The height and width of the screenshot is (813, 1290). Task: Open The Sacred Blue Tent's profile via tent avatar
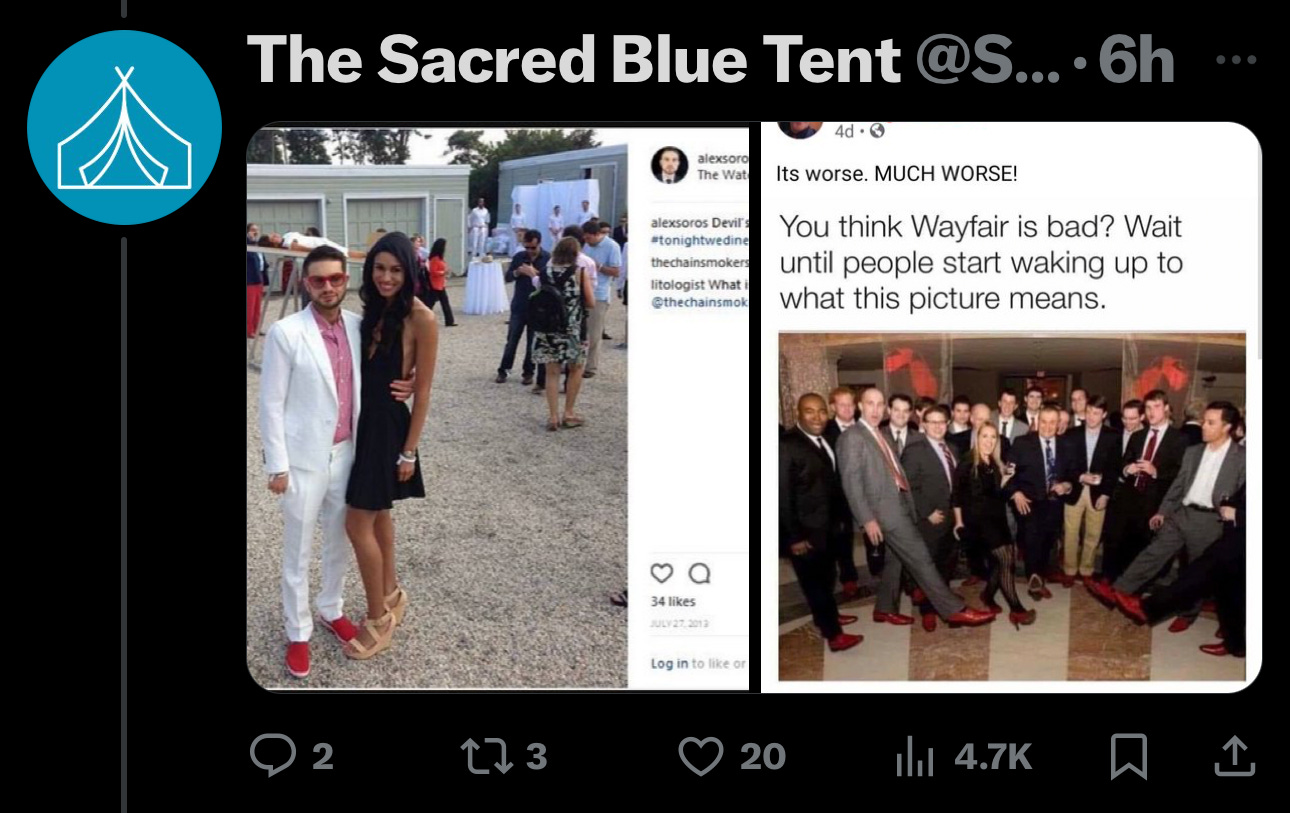125,125
